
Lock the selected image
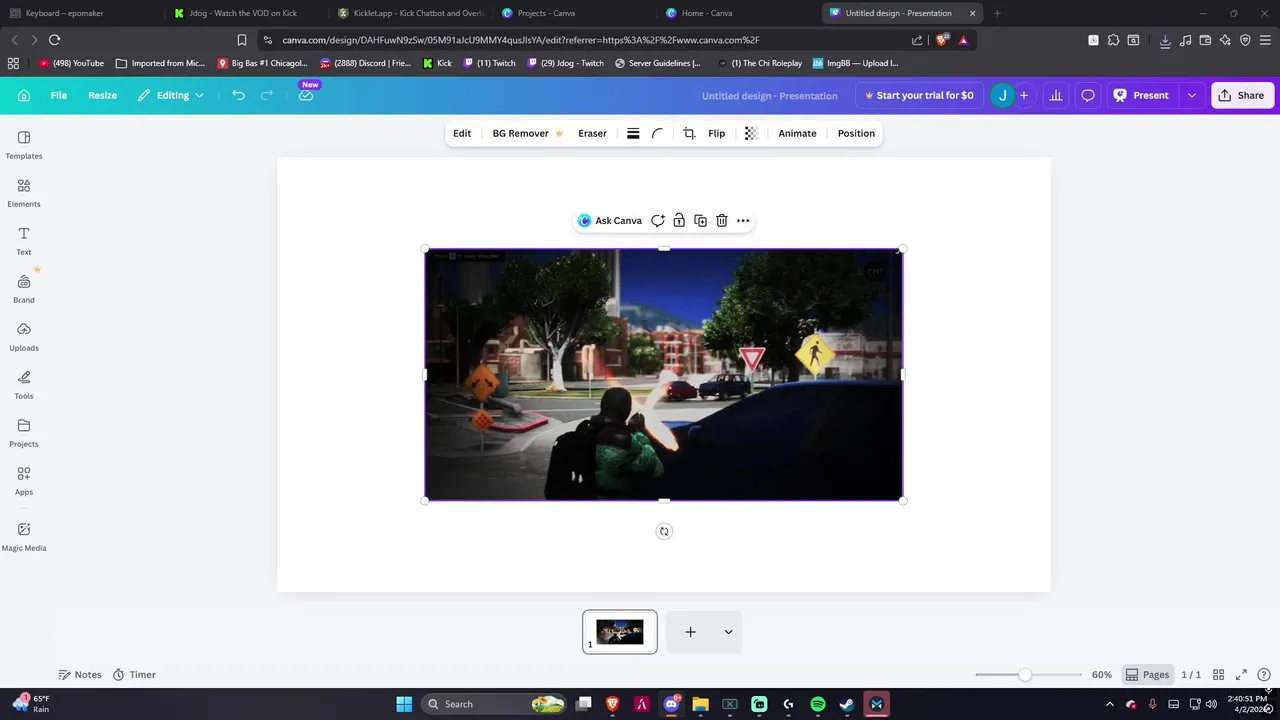(x=679, y=221)
